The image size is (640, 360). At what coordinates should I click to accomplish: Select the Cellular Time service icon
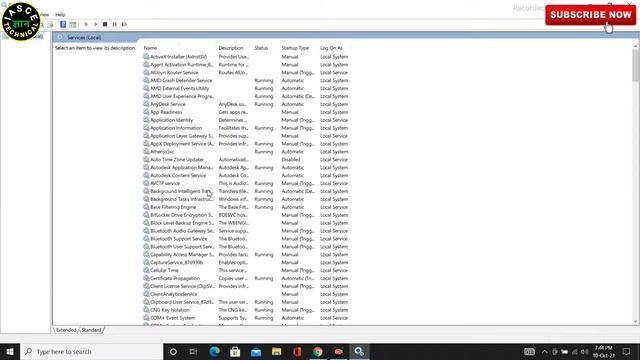coord(146,270)
